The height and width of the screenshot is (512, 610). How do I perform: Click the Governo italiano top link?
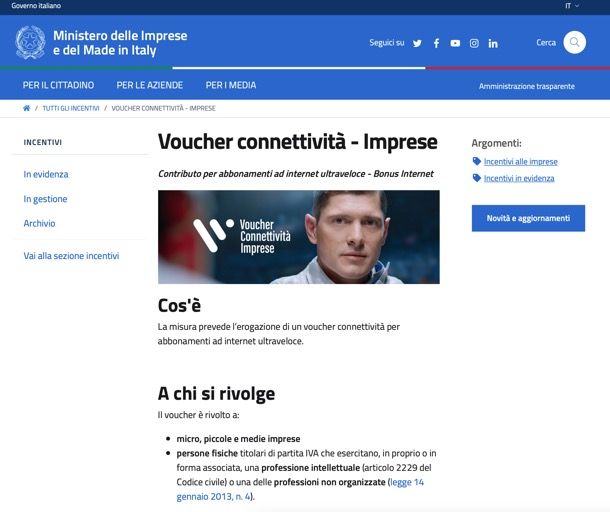[36, 6]
